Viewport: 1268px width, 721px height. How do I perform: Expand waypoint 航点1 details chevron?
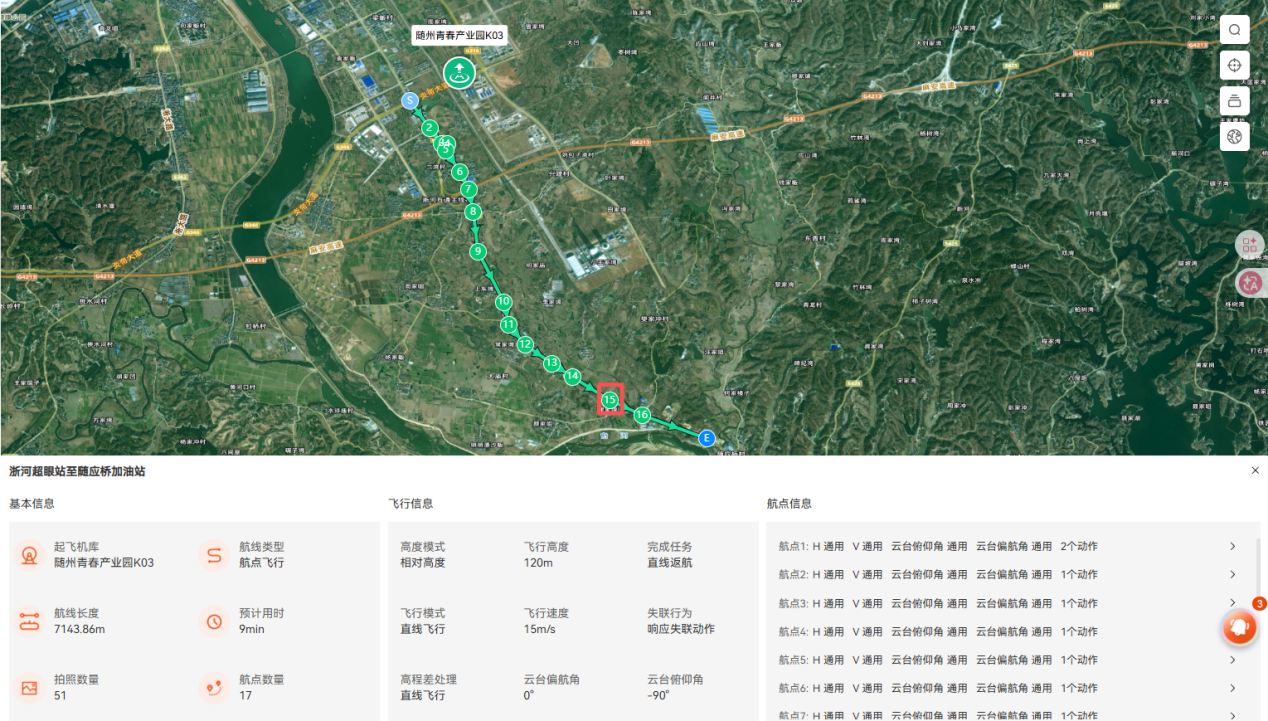click(x=1232, y=547)
